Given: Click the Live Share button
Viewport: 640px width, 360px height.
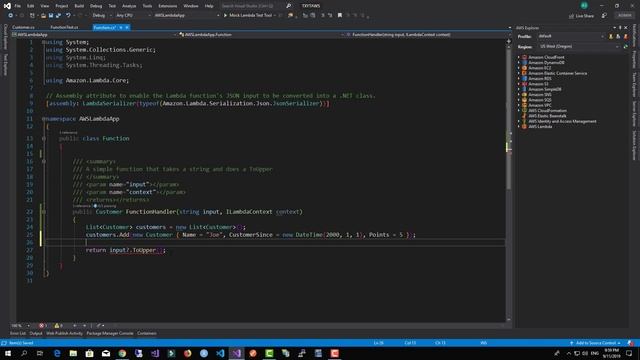Looking at the screenshot, I should coord(582,16).
